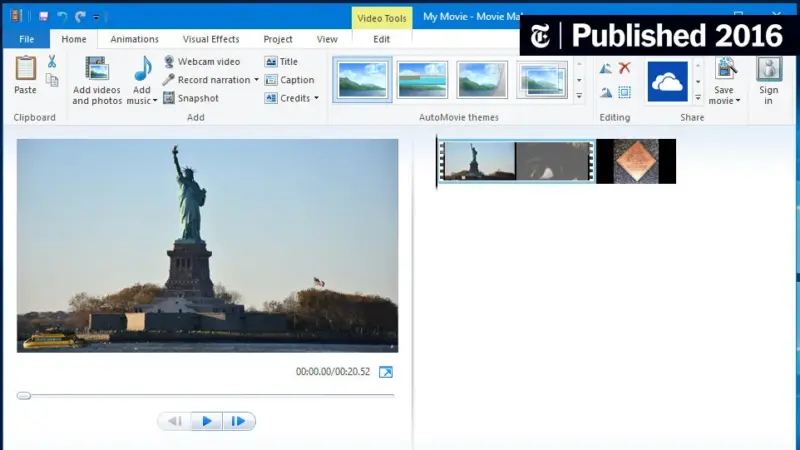This screenshot has height=450, width=800.
Task: Click Add videos and photos
Action: tap(96, 80)
